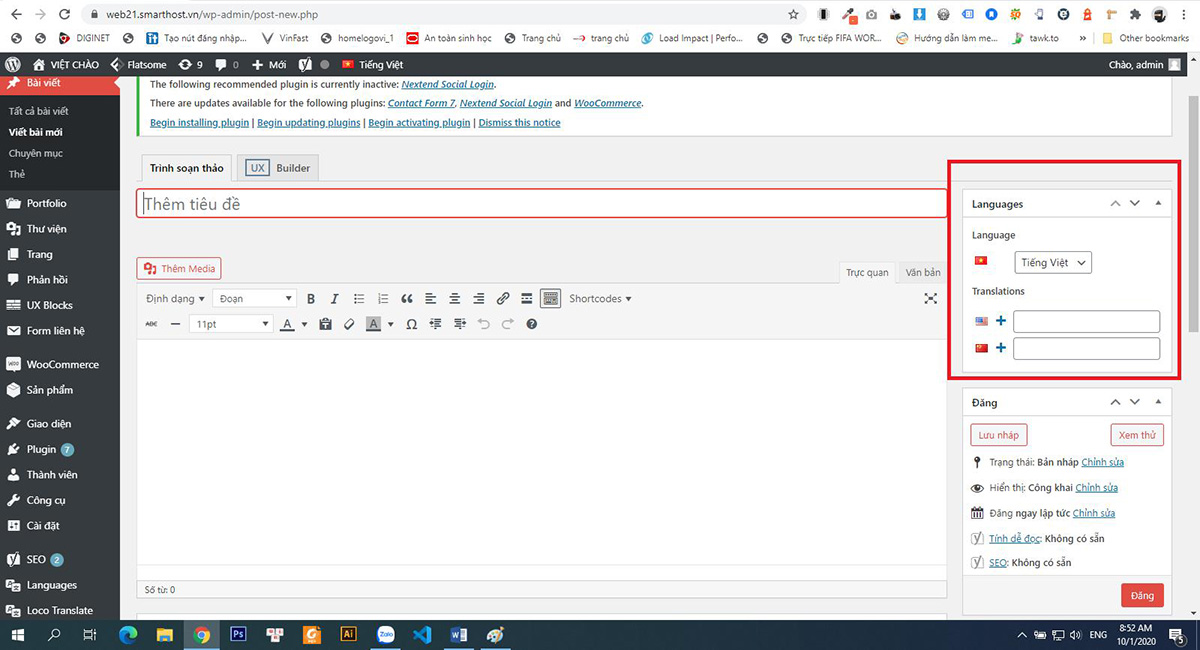This screenshot has height=650, width=1200.
Task: Click the Thêm Media button
Action: 179,268
